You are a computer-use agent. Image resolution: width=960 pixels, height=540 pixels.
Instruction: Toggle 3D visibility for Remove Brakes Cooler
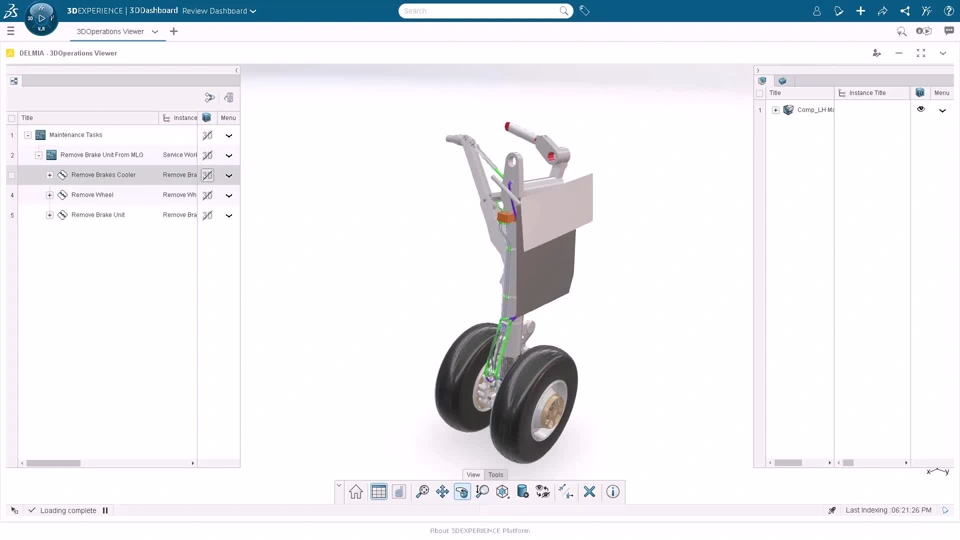tap(208, 175)
